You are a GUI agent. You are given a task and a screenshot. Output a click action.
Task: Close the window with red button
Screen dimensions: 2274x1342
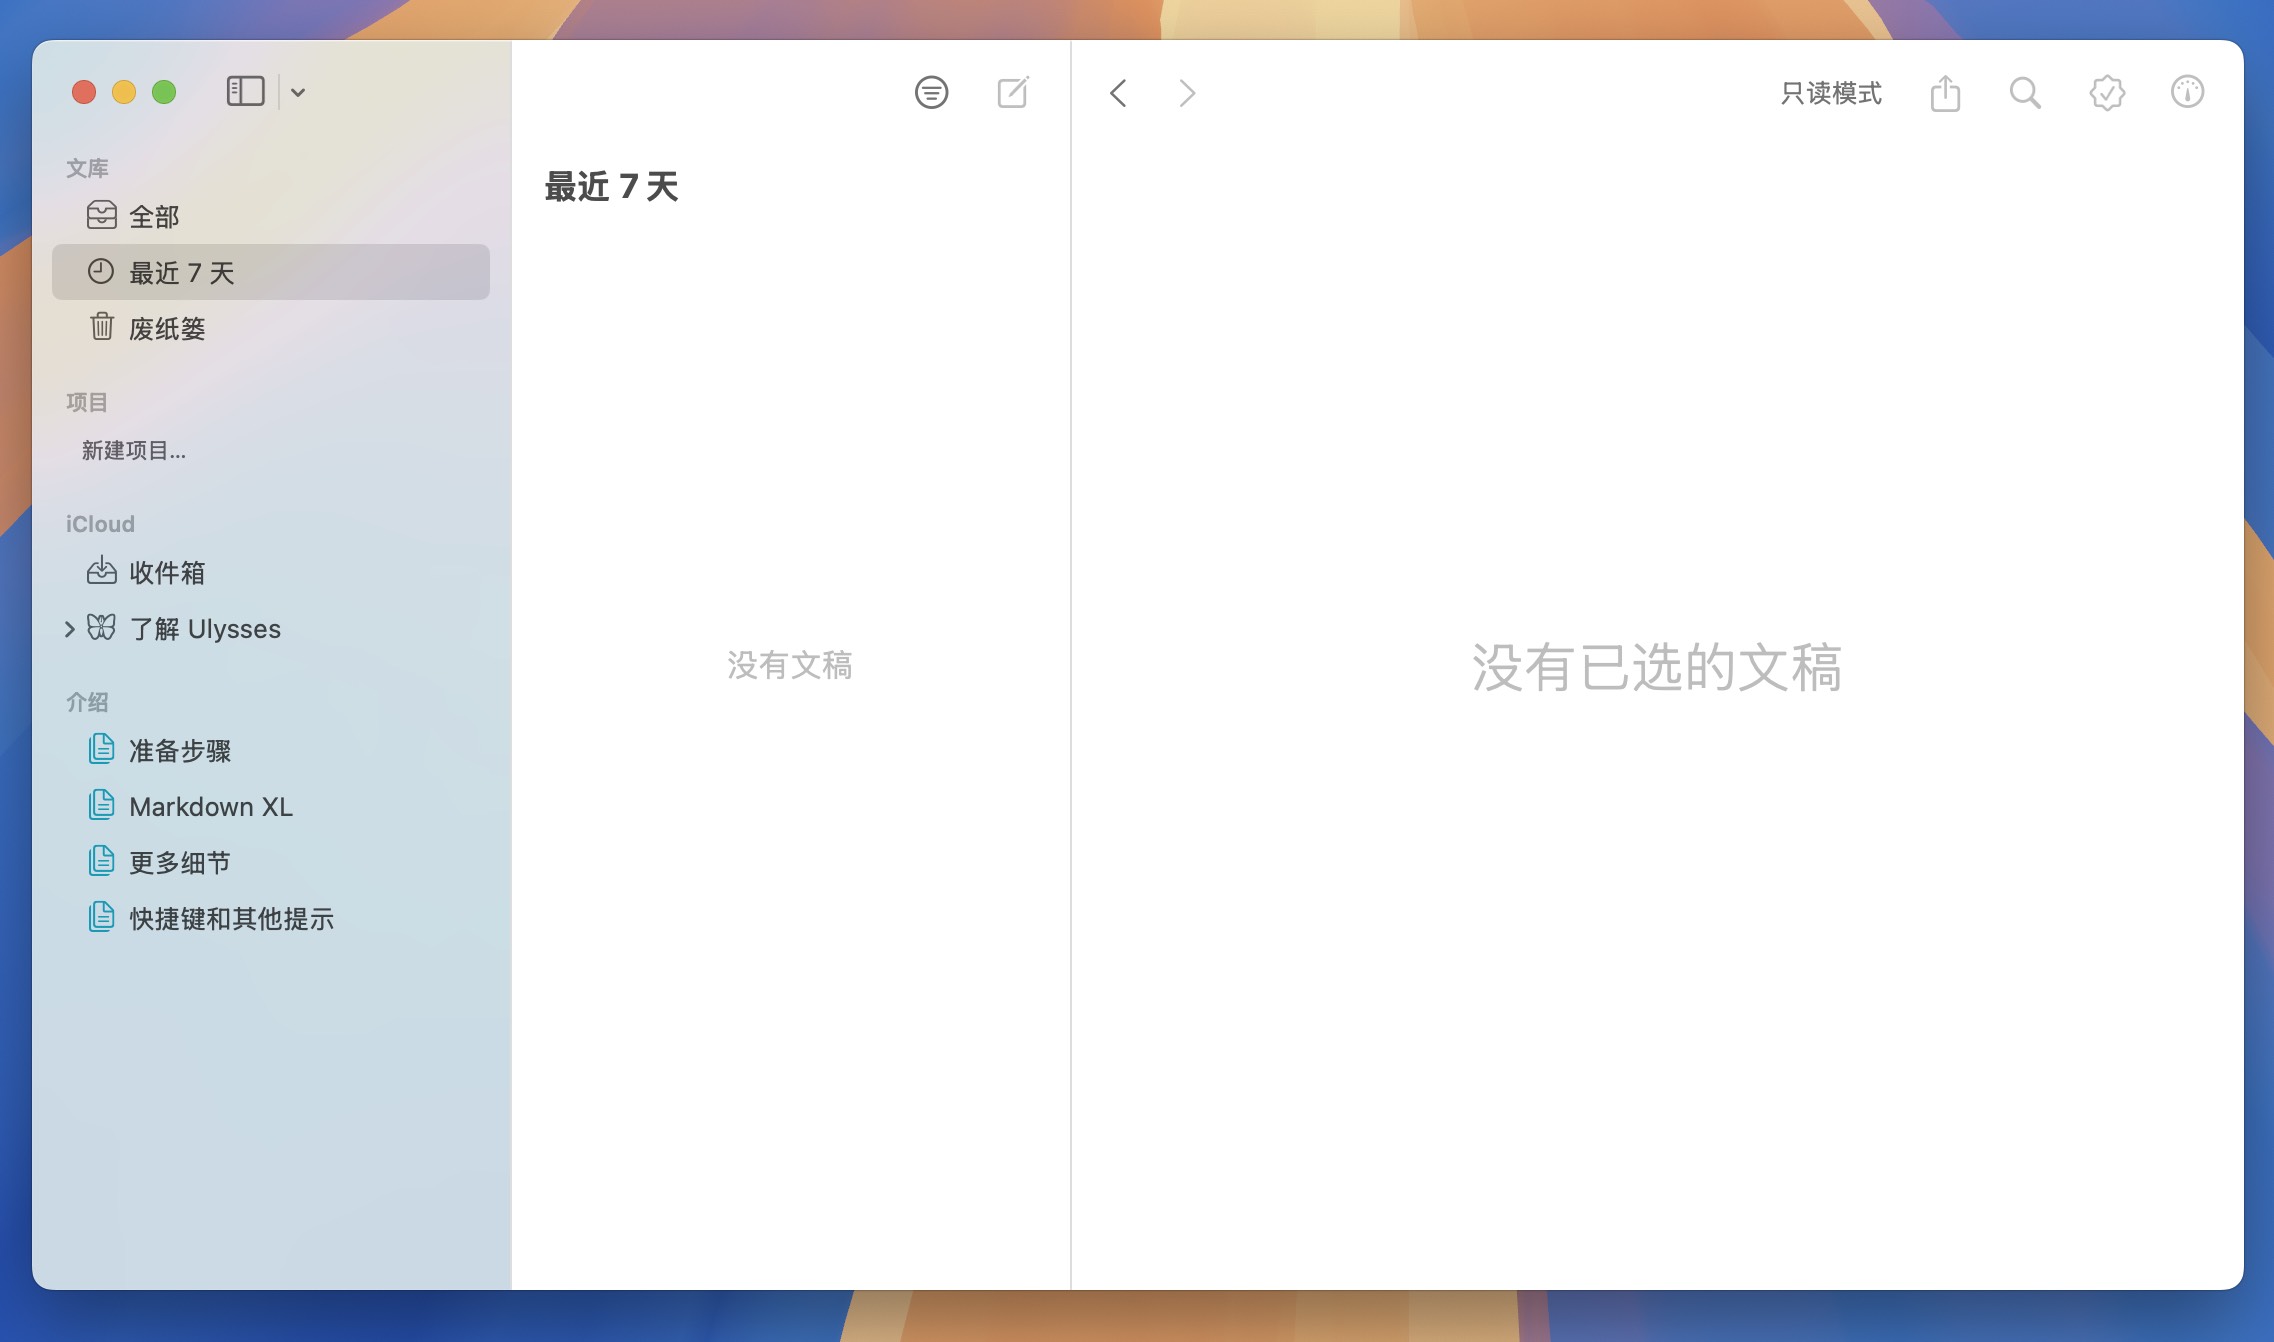pyautogui.click(x=84, y=92)
